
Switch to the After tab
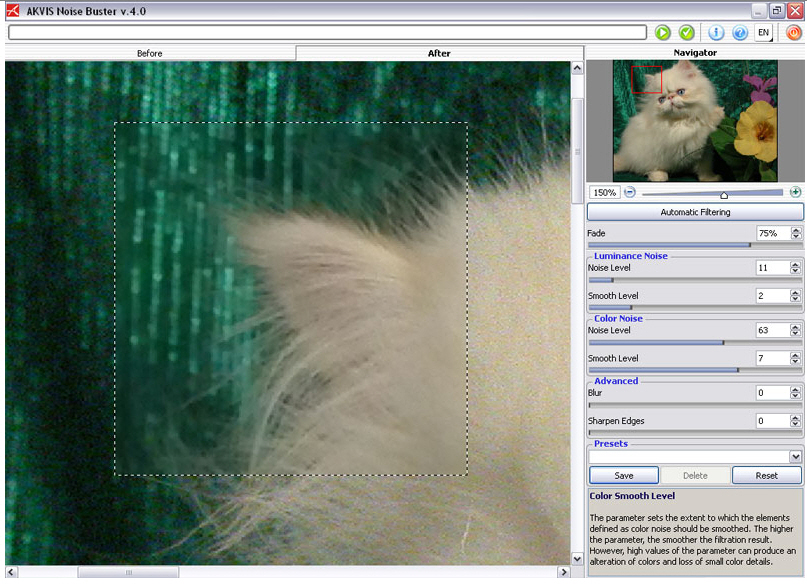click(439, 53)
